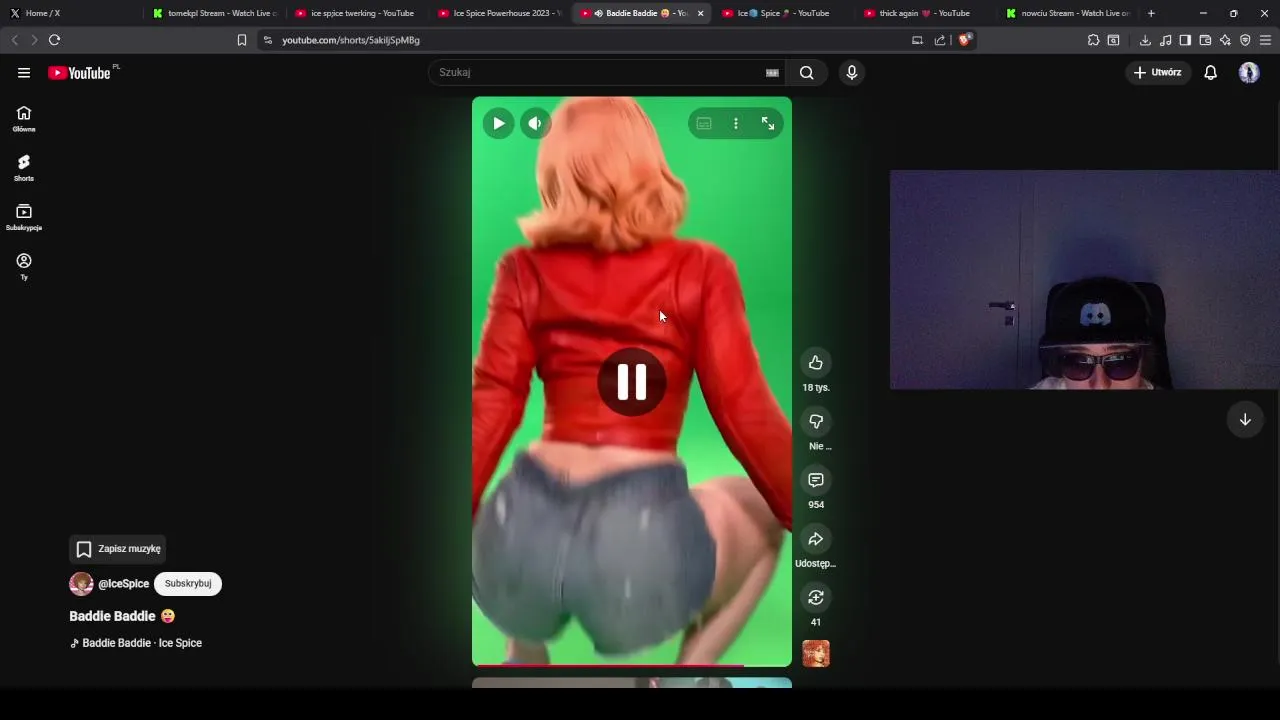The height and width of the screenshot is (720, 1280).
Task: Open the sound thumbnail below remix
Action: pyautogui.click(x=816, y=653)
